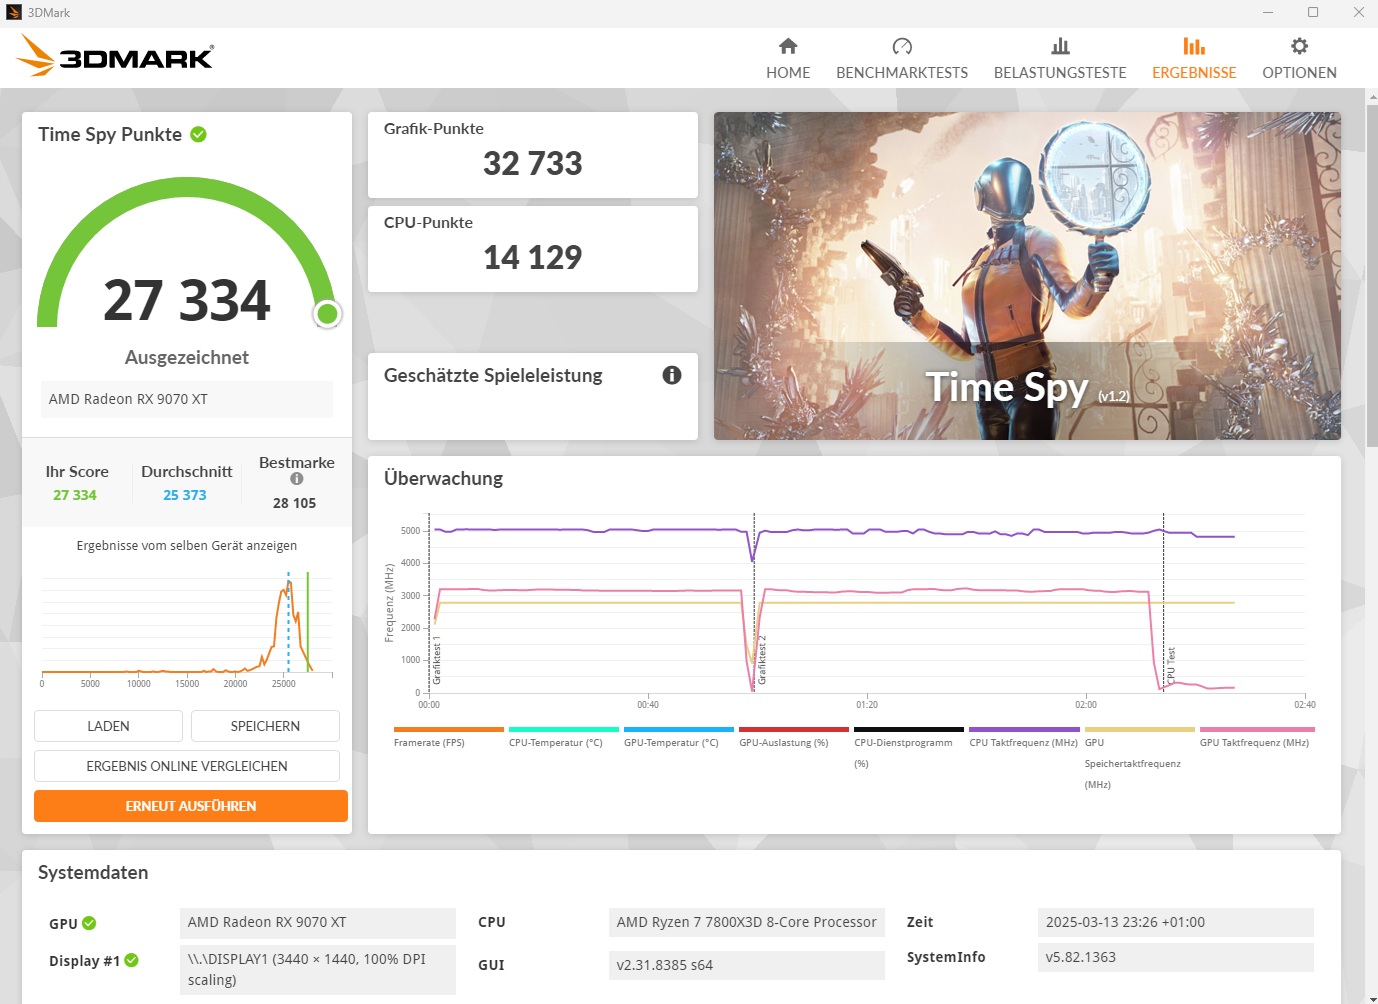Click the home house icon

point(788,46)
